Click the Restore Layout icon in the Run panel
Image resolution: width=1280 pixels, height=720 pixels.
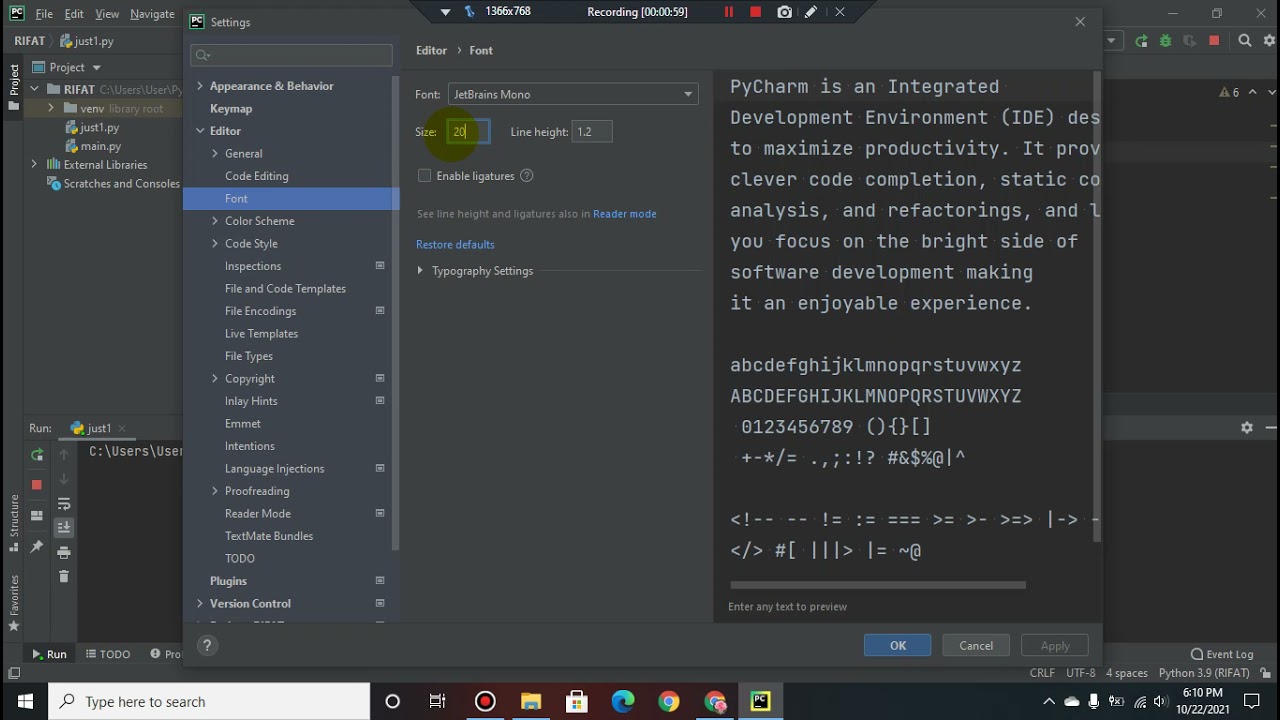37,516
